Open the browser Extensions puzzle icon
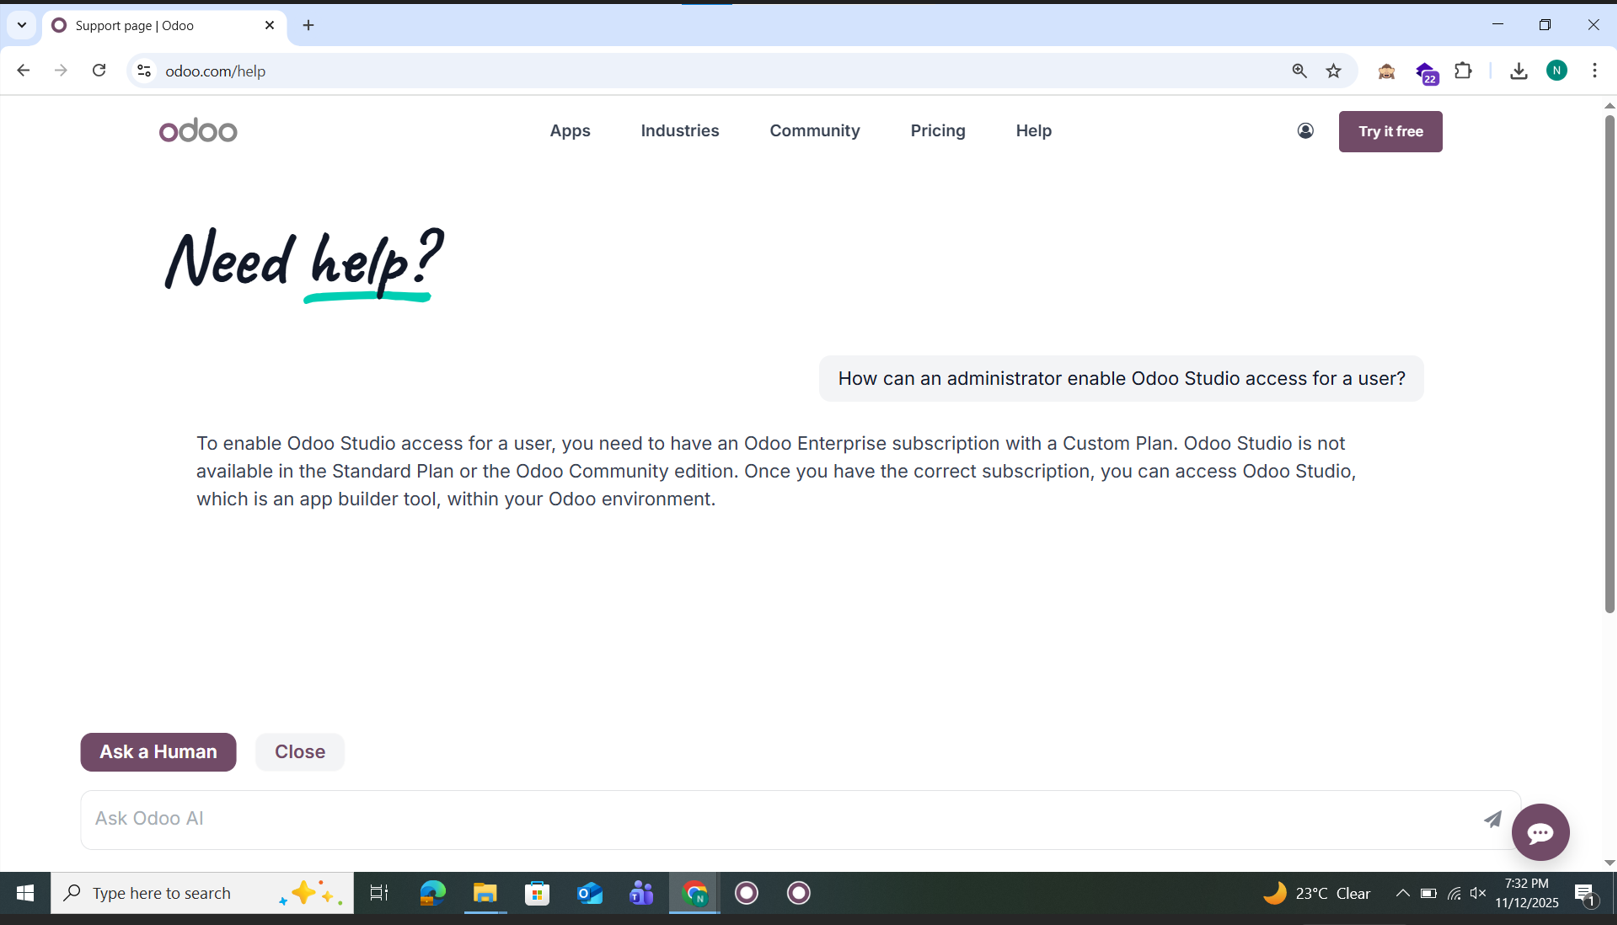 [x=1463, y=71]
